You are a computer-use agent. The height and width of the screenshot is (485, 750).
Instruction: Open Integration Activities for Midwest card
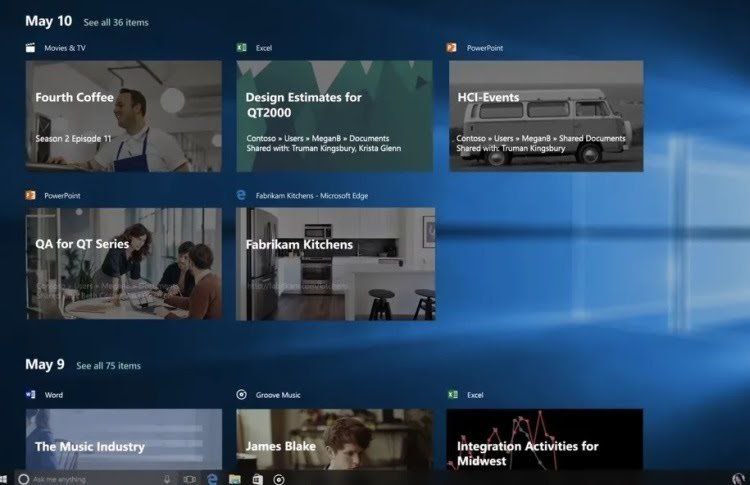pos(544,439)
